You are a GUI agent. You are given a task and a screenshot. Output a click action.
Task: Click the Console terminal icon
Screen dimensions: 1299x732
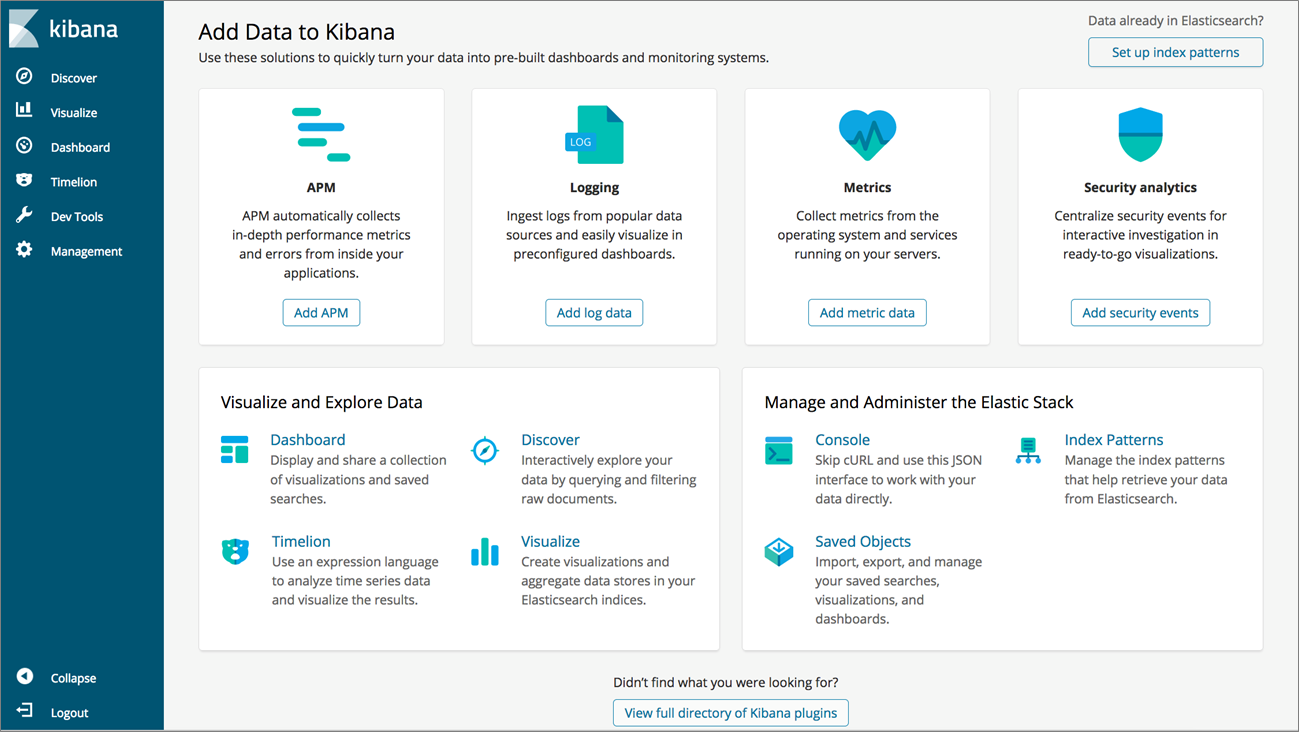click(x=779, y=450)
